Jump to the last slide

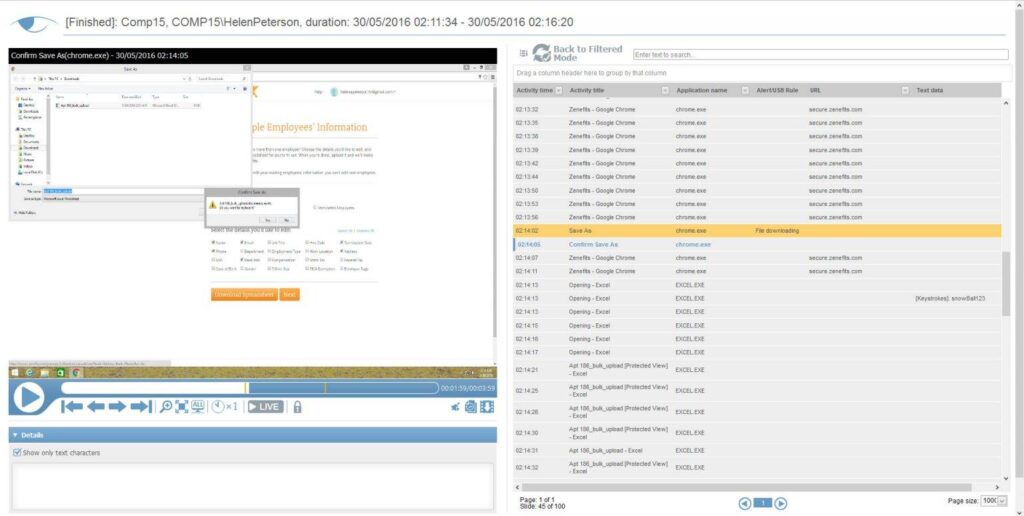(x=141, y=406)
